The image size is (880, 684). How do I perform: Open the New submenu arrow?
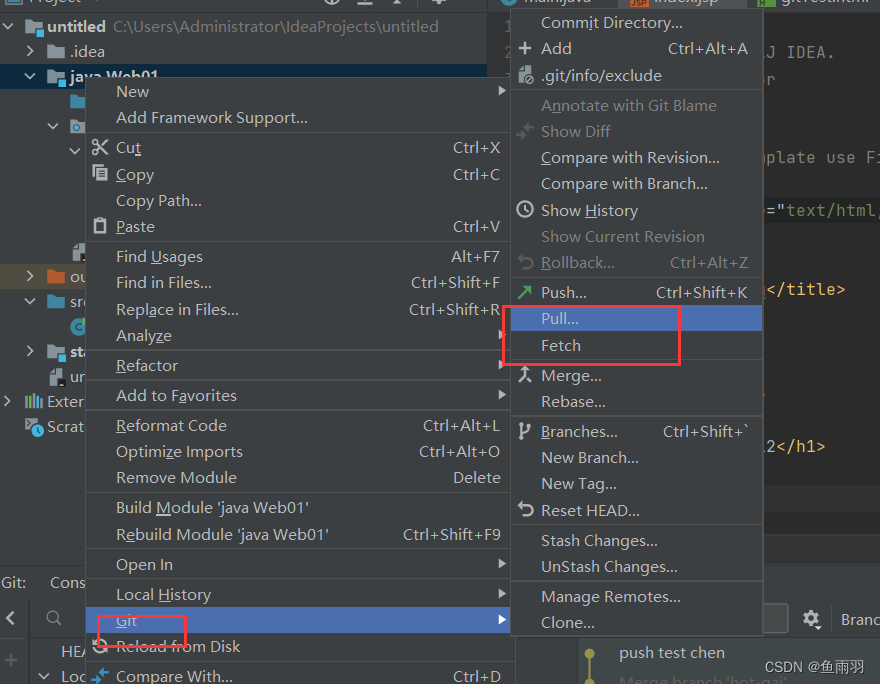tap(502, 91)
